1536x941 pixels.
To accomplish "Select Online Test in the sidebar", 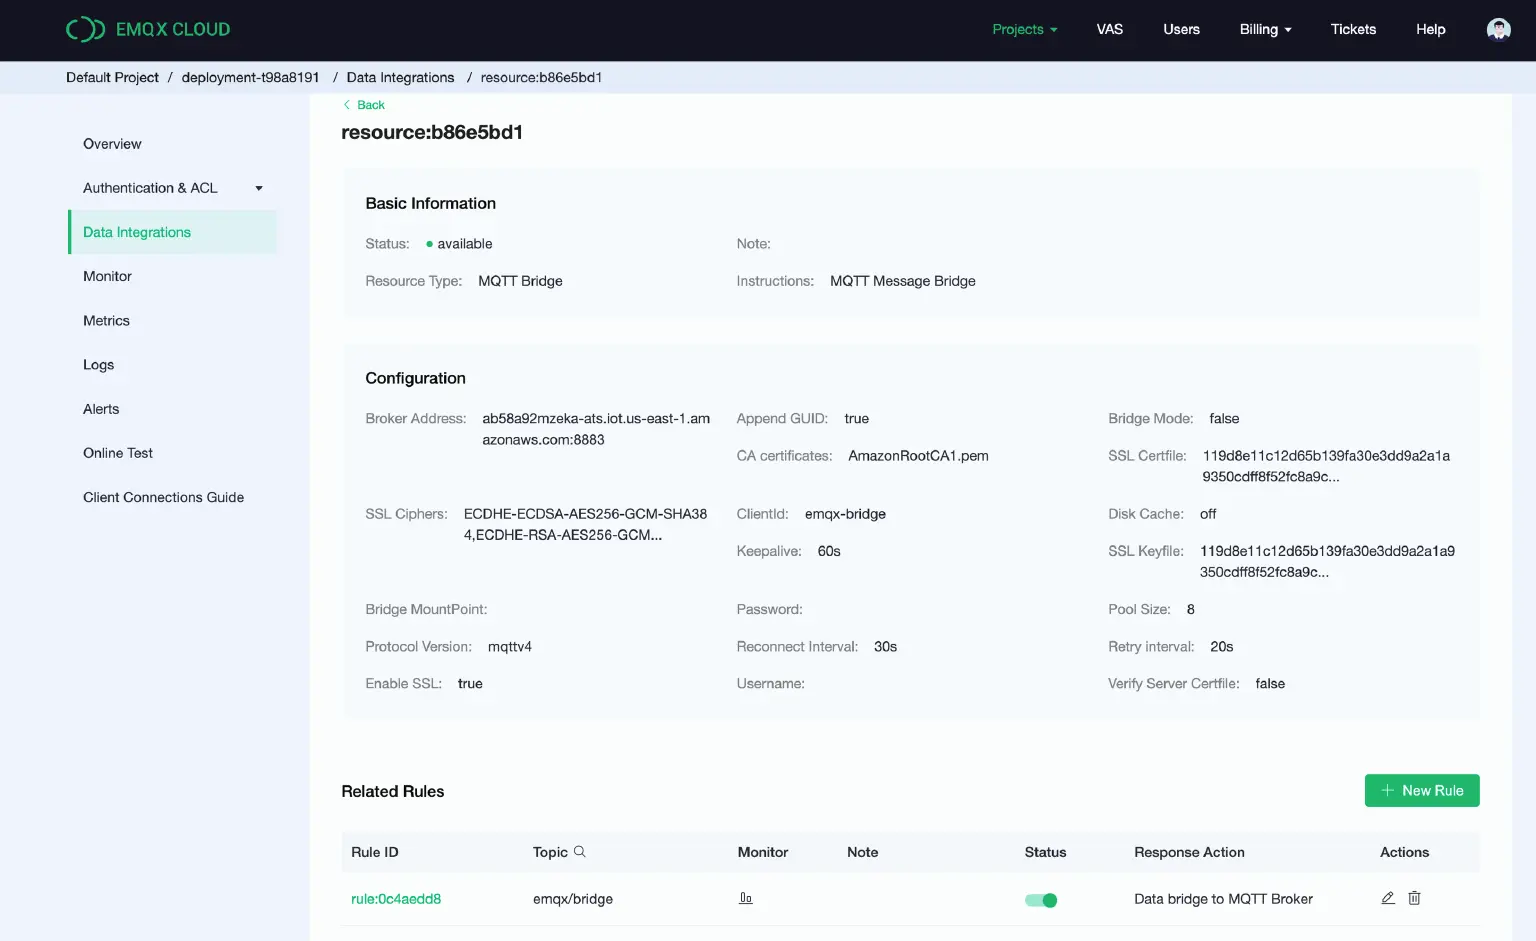I will tap(118, 453).
